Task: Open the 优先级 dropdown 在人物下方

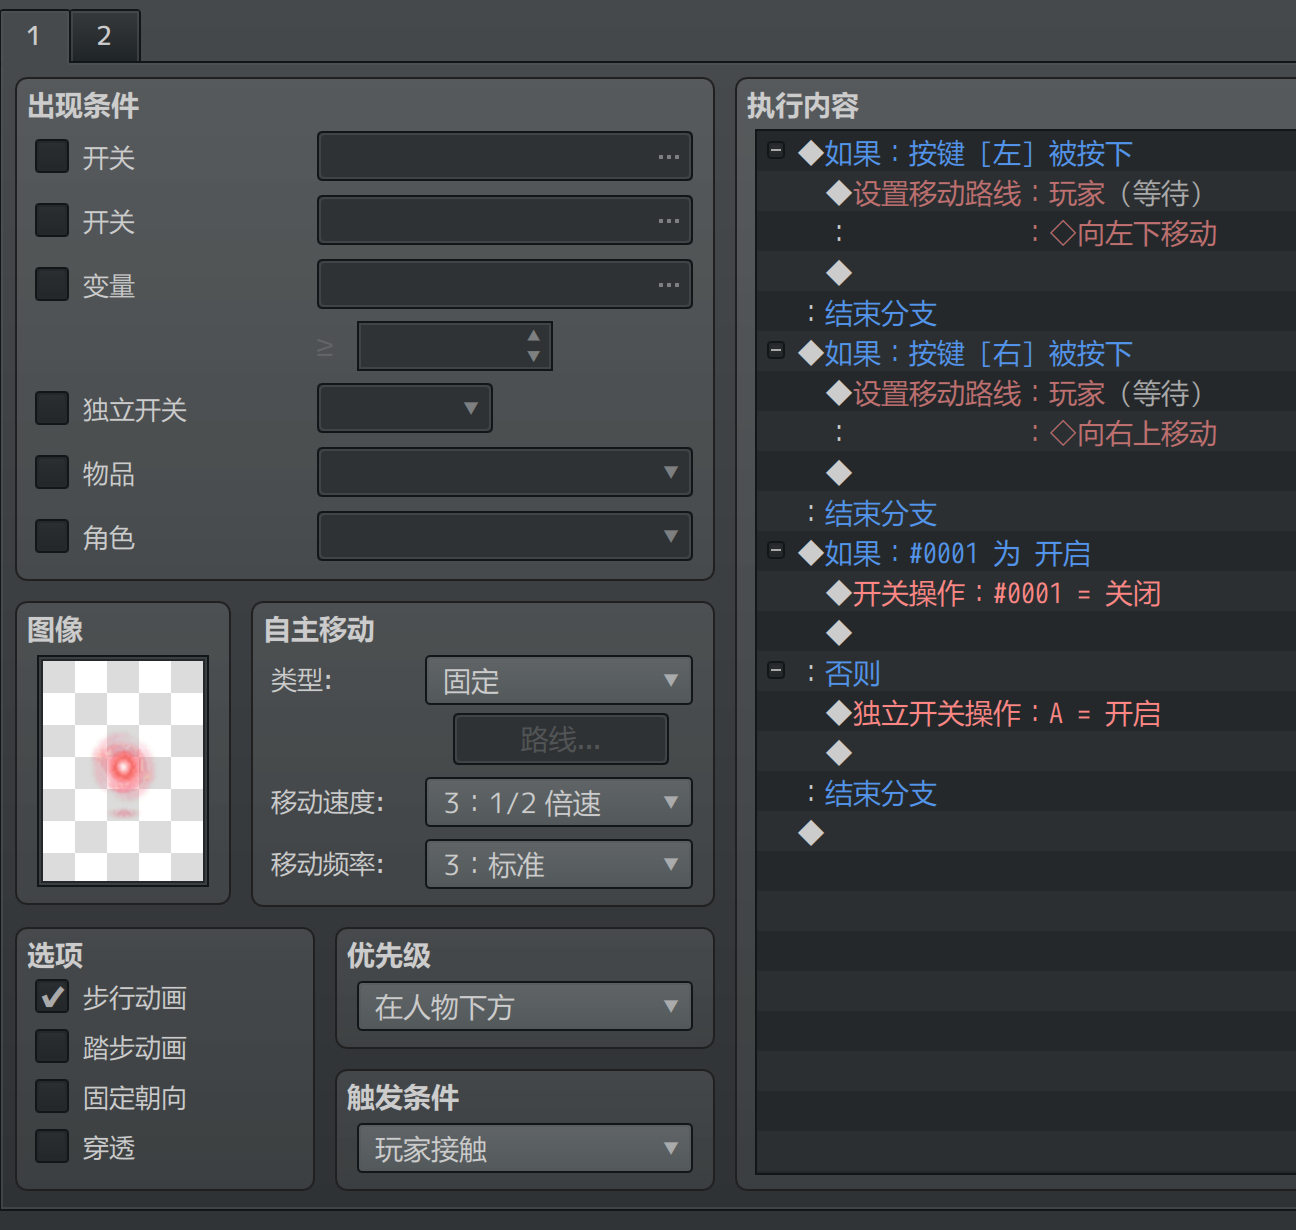Action: [x=525, y=1006]
